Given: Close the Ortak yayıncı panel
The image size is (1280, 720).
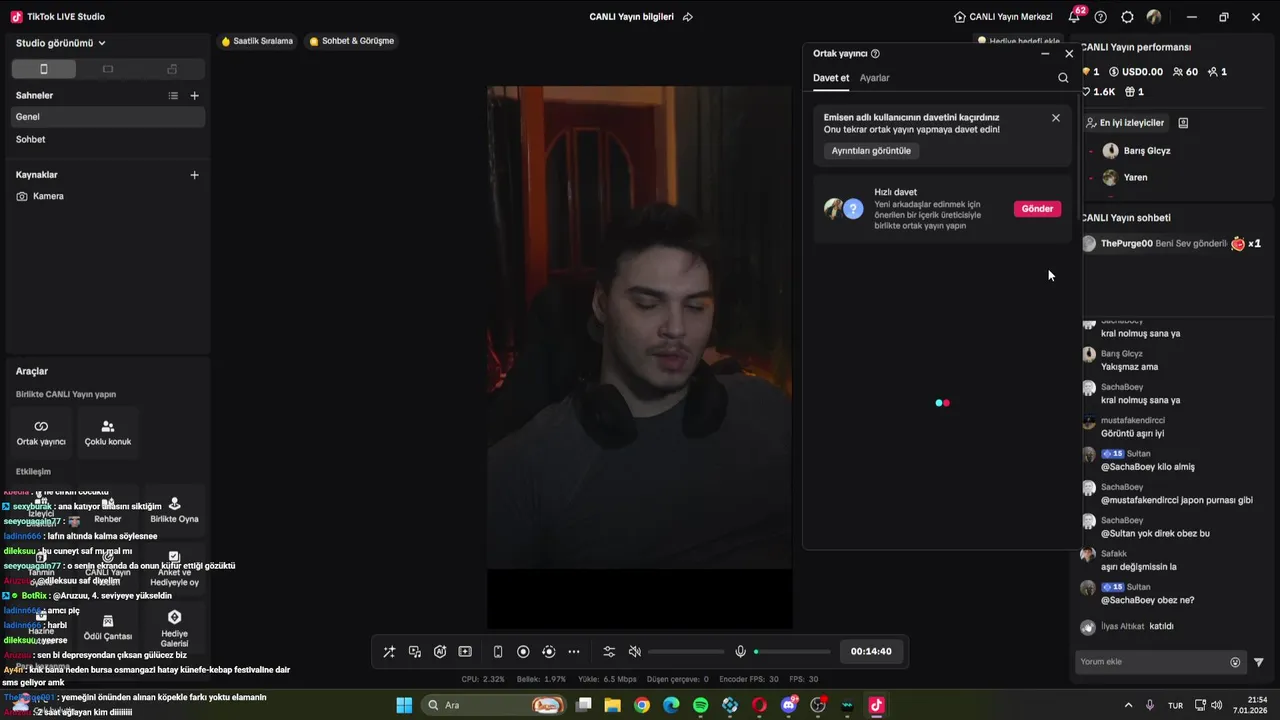Looking at the screenshot, I should coord(1069,54).
